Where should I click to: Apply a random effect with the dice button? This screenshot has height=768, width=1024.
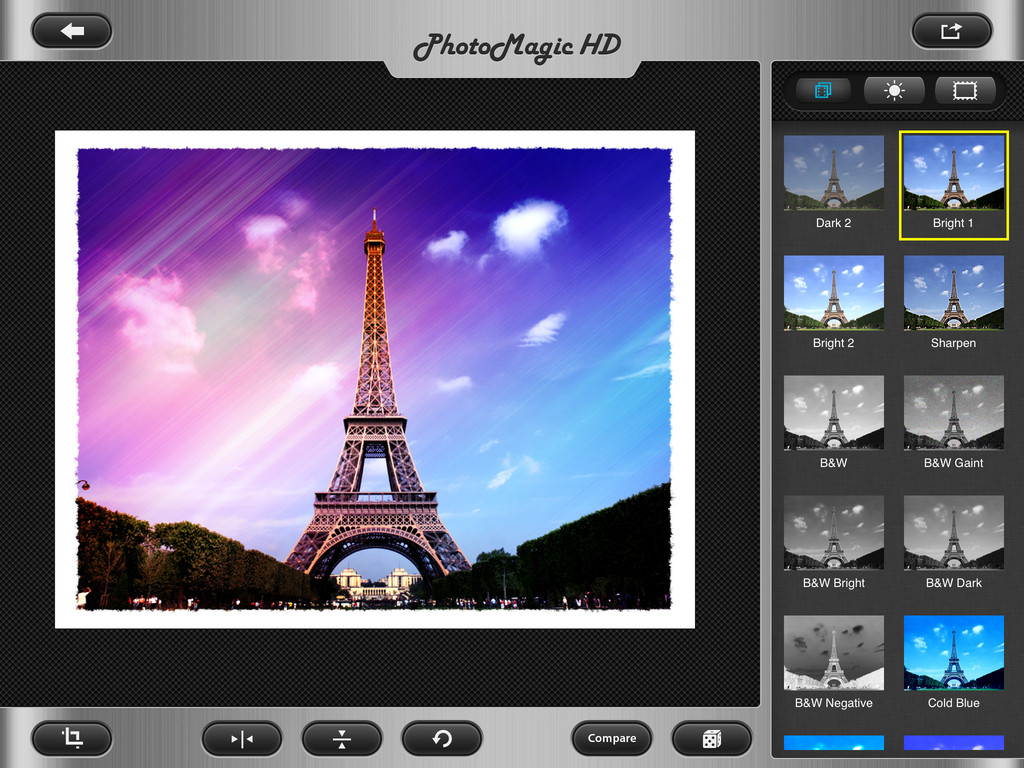711,739
